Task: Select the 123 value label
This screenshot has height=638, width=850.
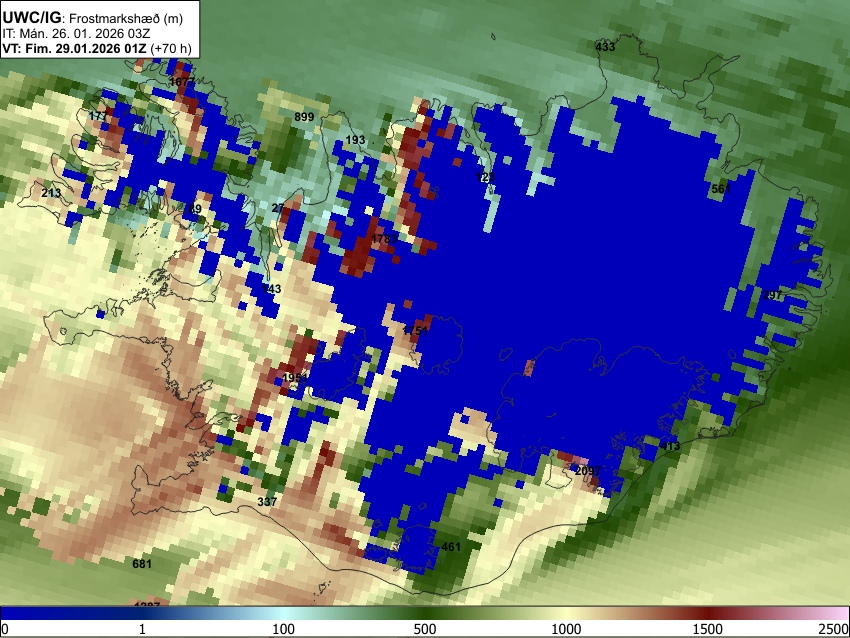Action: [486, 177]
